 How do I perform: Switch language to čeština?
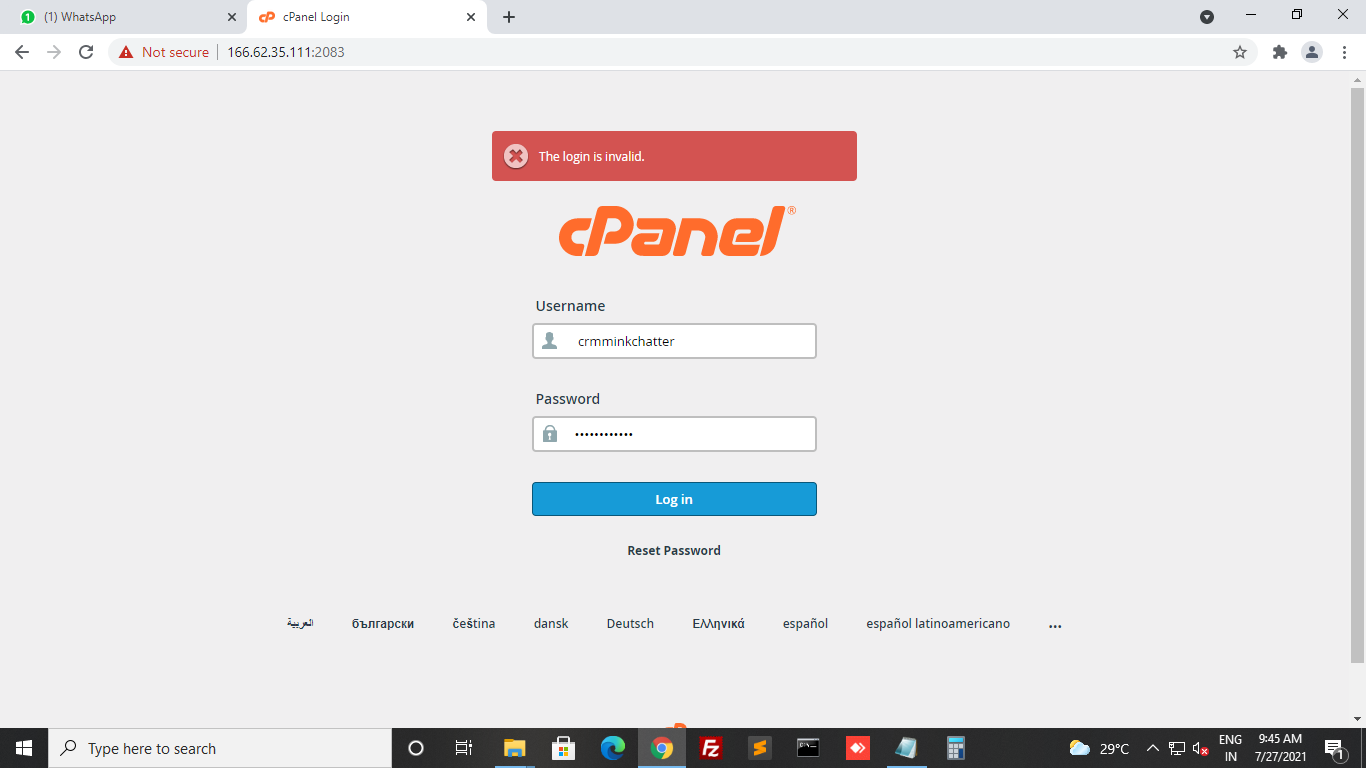click(x=474, y=623)
